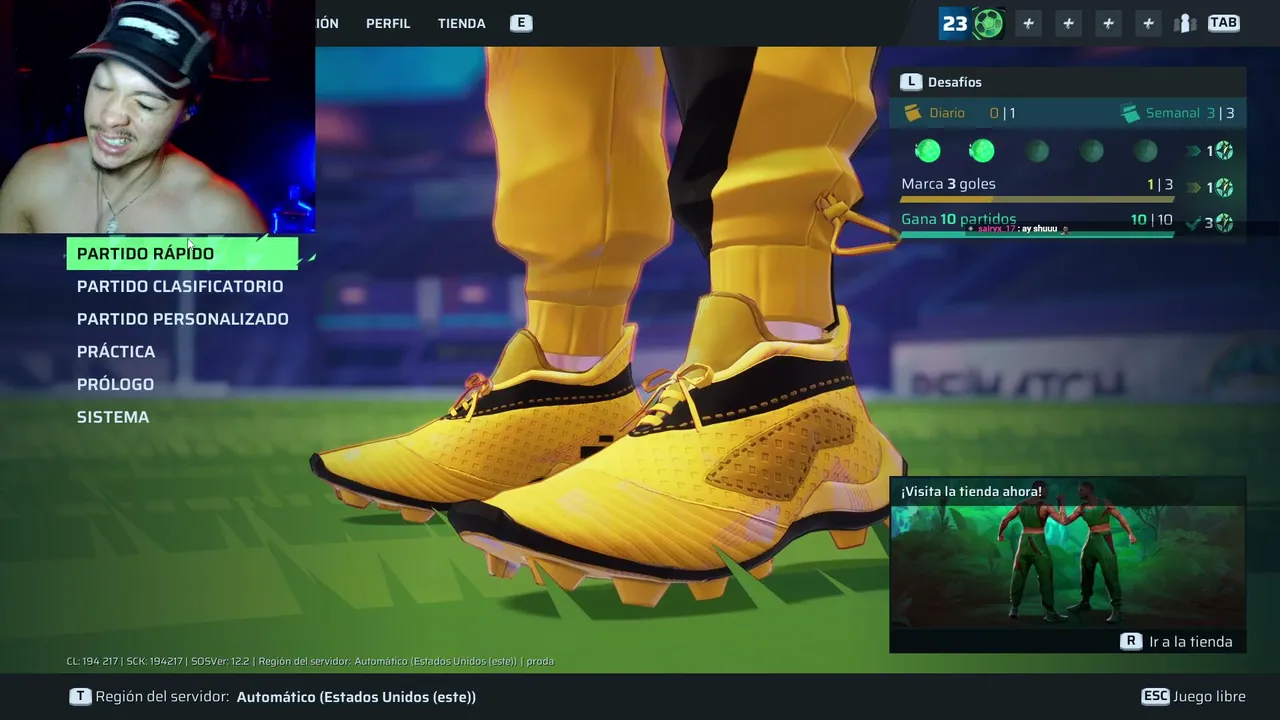Click the R key icon for the store
The width and height of the screenshot is (1280, 720).
point(1131,642)
